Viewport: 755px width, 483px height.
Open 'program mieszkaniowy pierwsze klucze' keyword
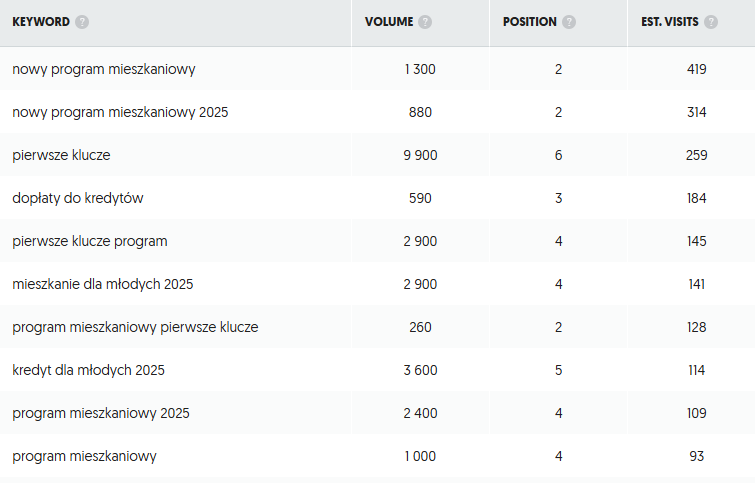pyautogui.click(x=136, y=327)
